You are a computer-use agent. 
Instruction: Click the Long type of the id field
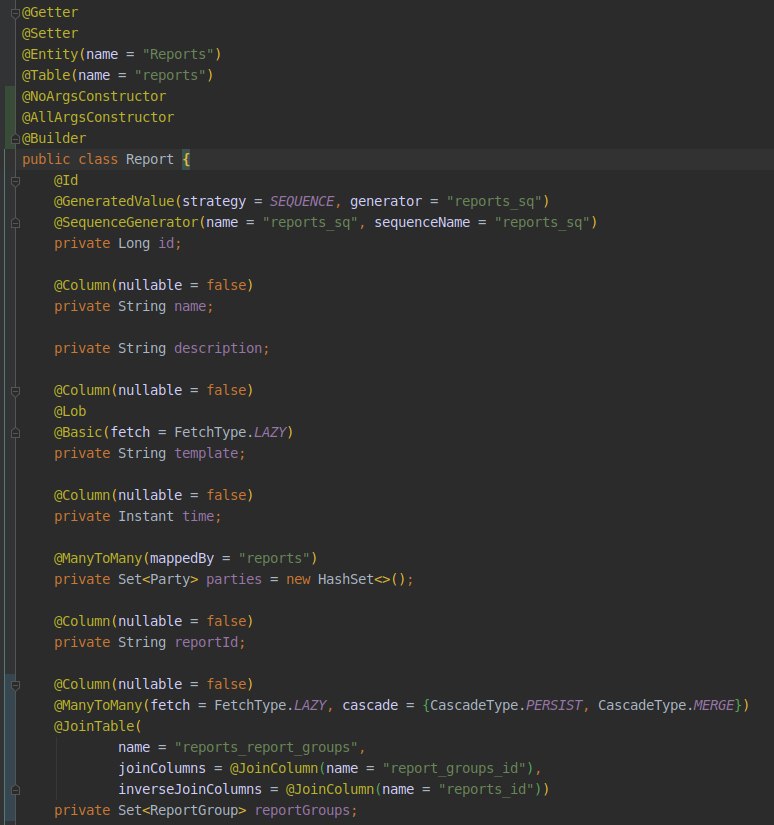pyautogui.click(x=134, y=244)
